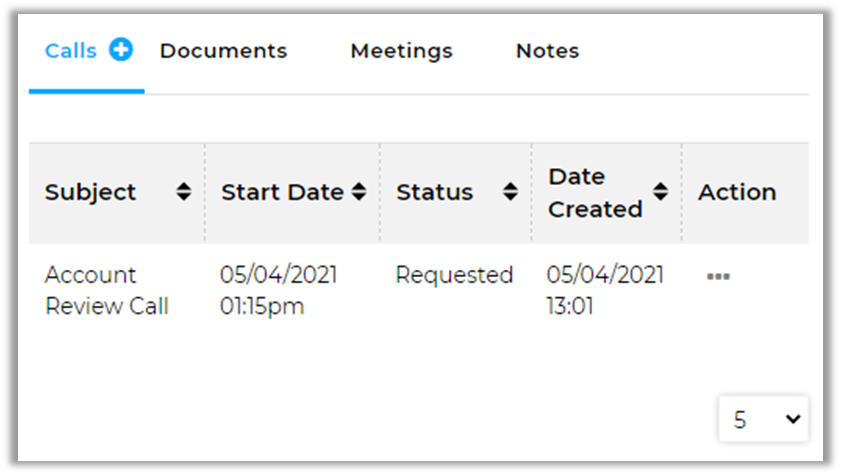Select the Account Review Call subject
The image size is (841, 475).
[106, 290]
